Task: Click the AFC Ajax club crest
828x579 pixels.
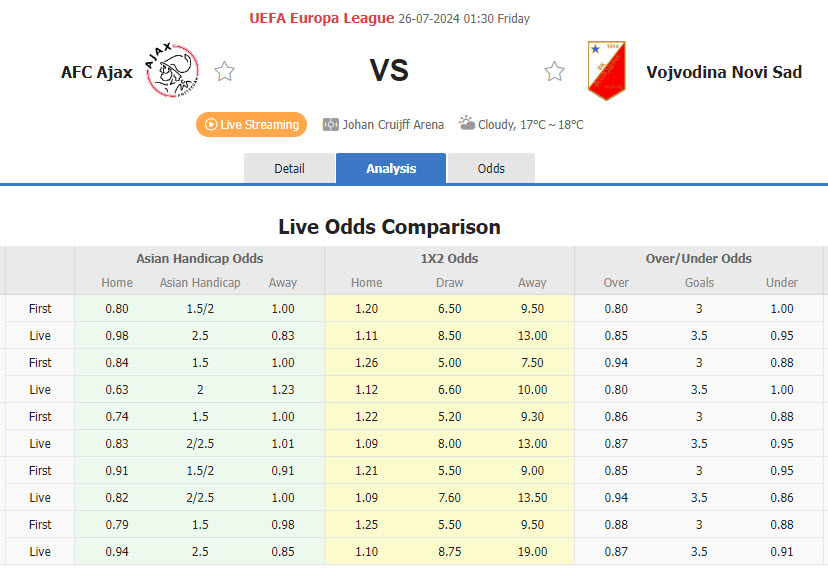Action: click(170, 72)
